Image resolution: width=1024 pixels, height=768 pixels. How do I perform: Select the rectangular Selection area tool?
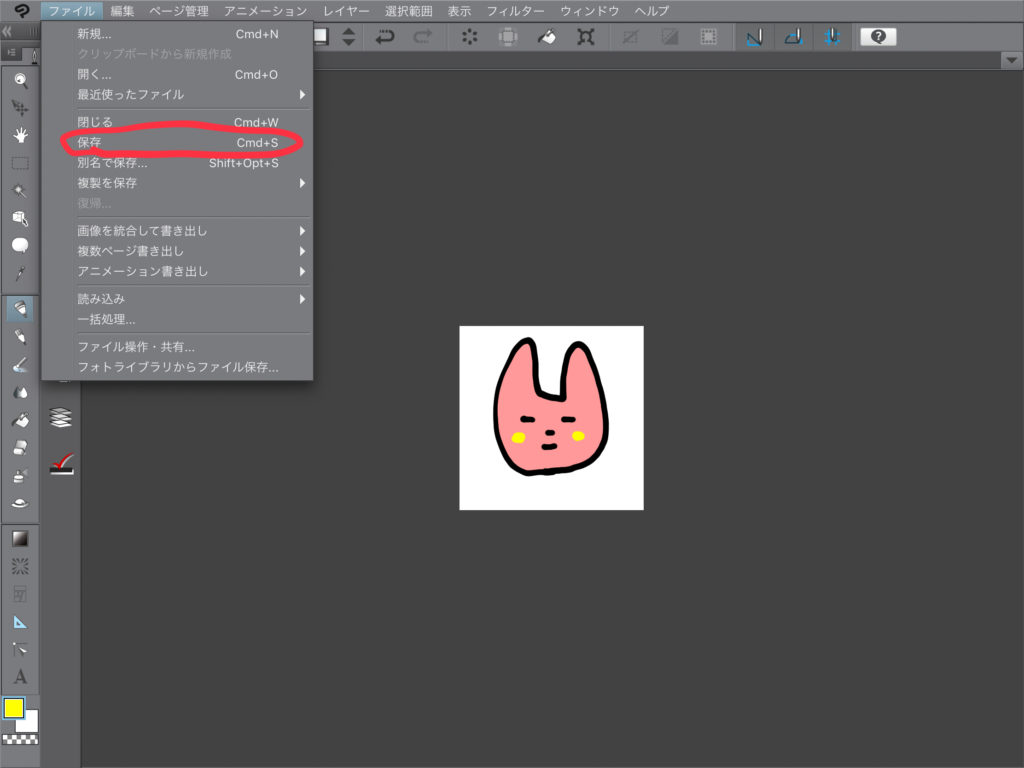[x=20, y=163]
